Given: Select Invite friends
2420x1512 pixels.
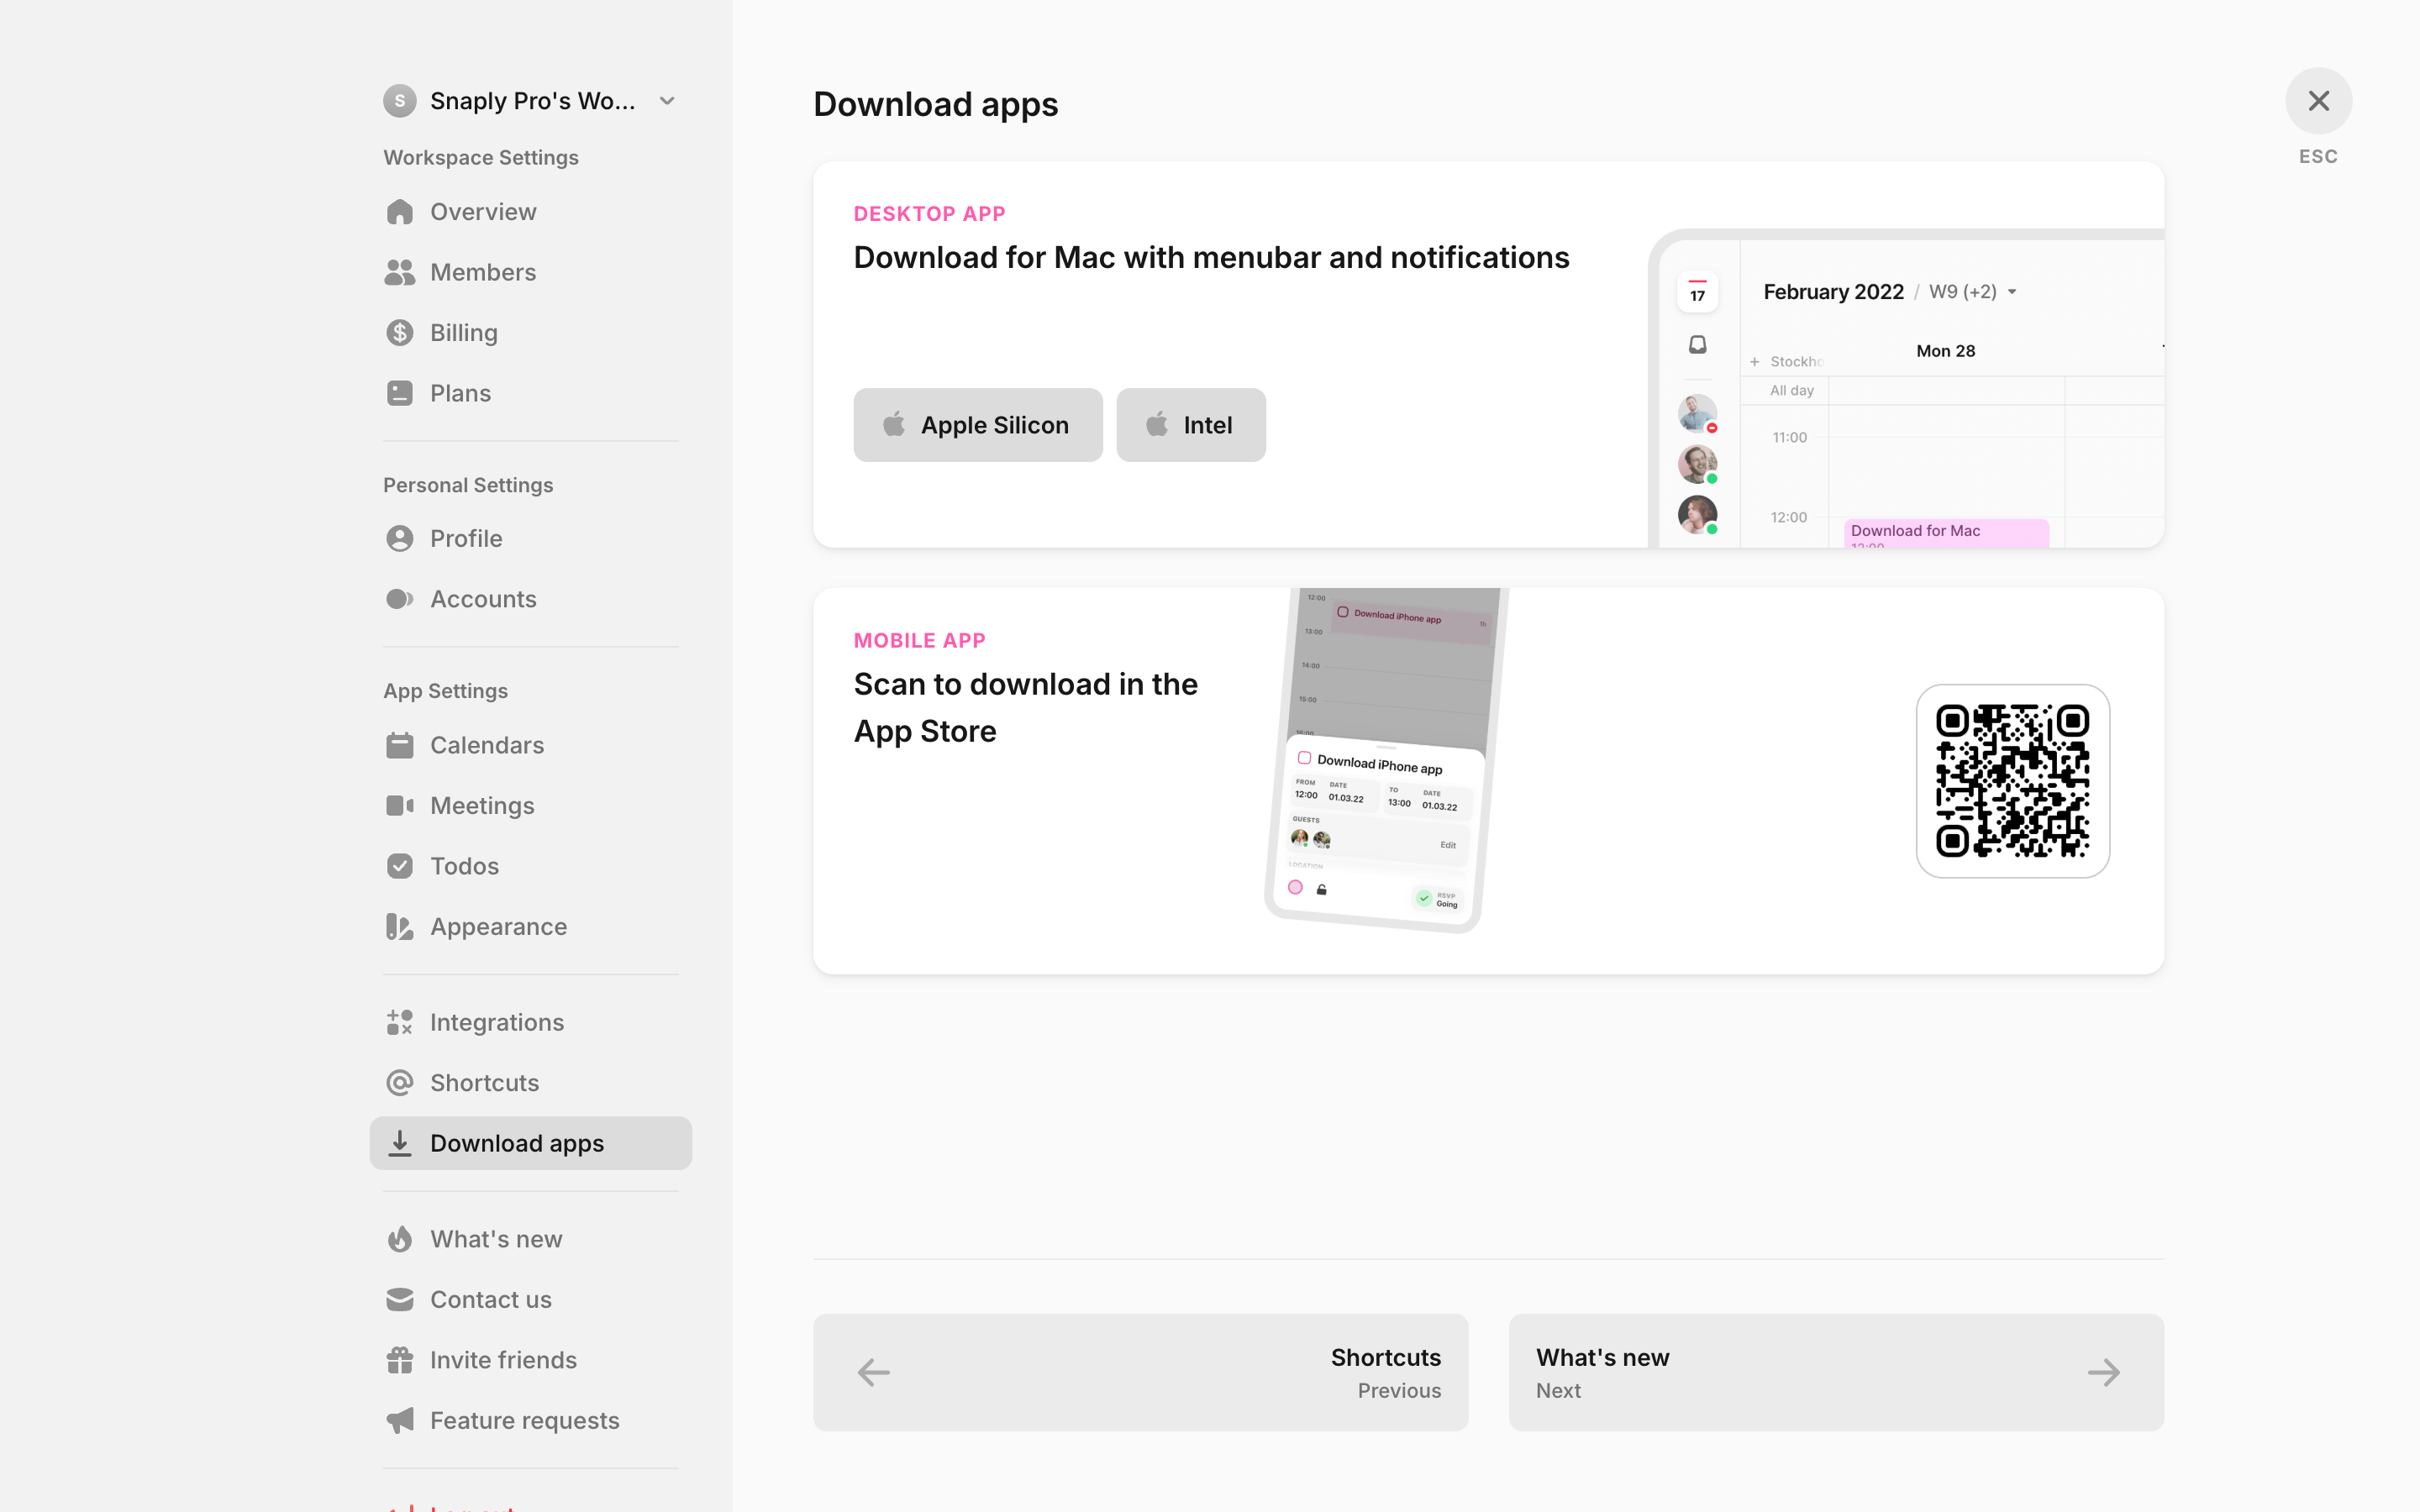Looking at the screenshot, I should 530,1360.
